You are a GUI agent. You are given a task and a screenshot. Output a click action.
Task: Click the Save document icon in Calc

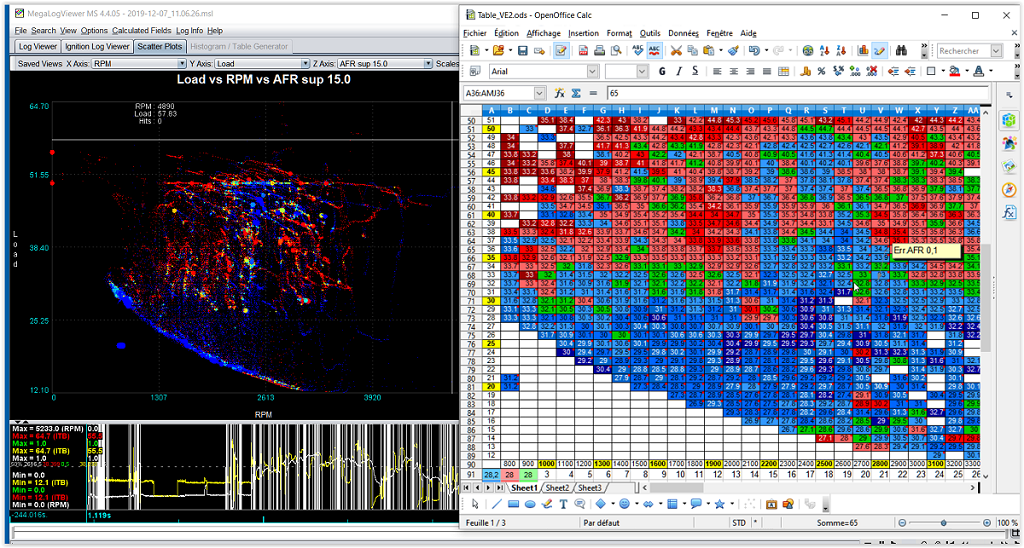(x=522, y=50)
